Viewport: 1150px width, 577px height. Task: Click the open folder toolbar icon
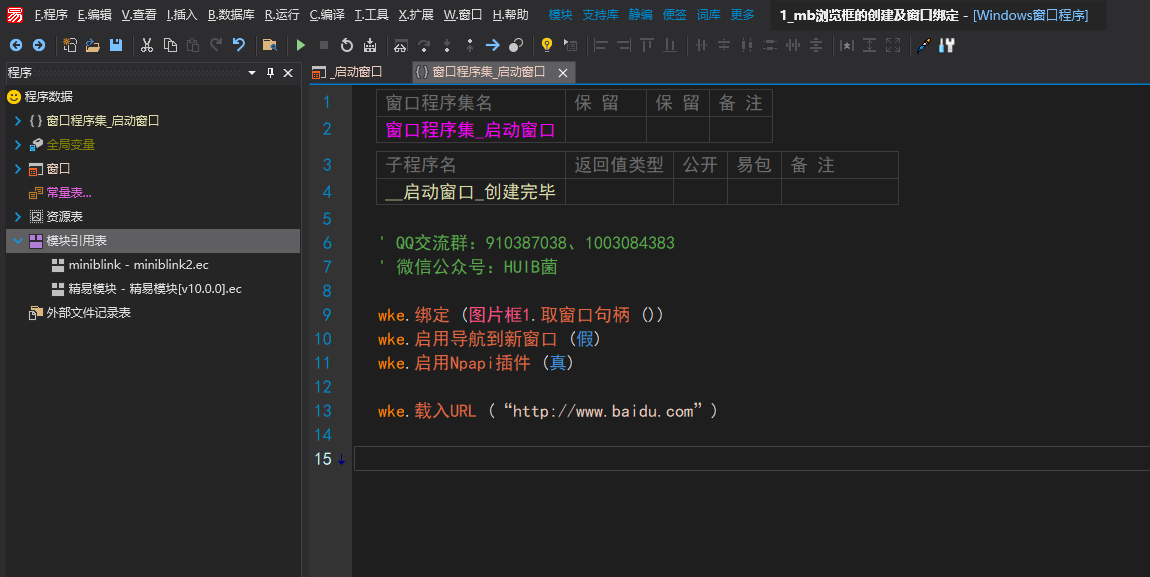click(93, 45)
